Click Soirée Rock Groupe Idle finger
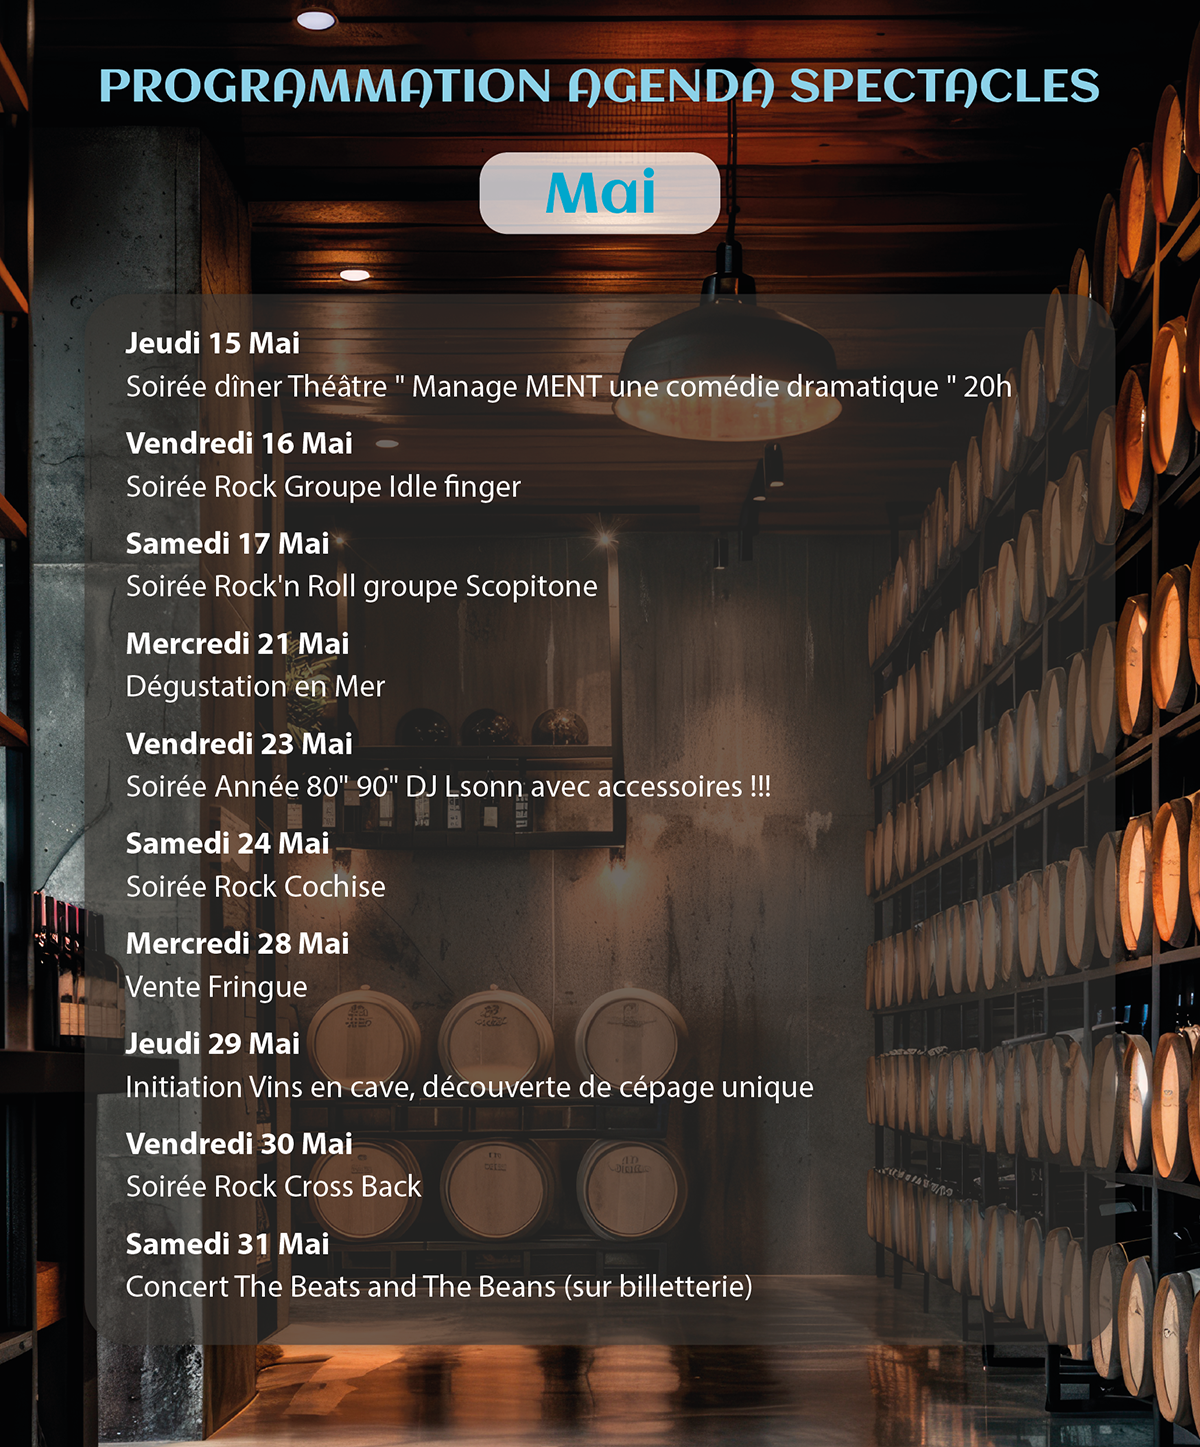This screenshot has height=1447, width=1200. [323, 487]
